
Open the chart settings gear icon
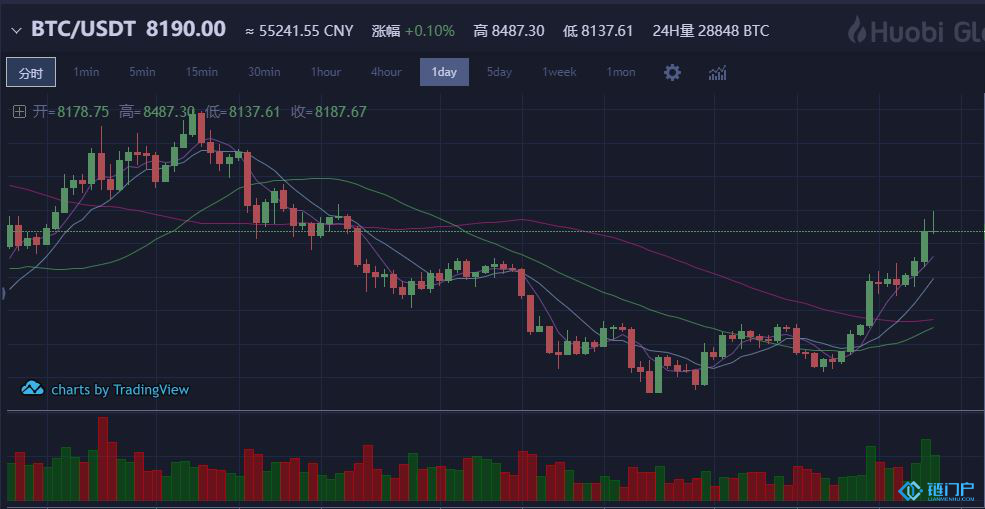click(x=672, y=73)
